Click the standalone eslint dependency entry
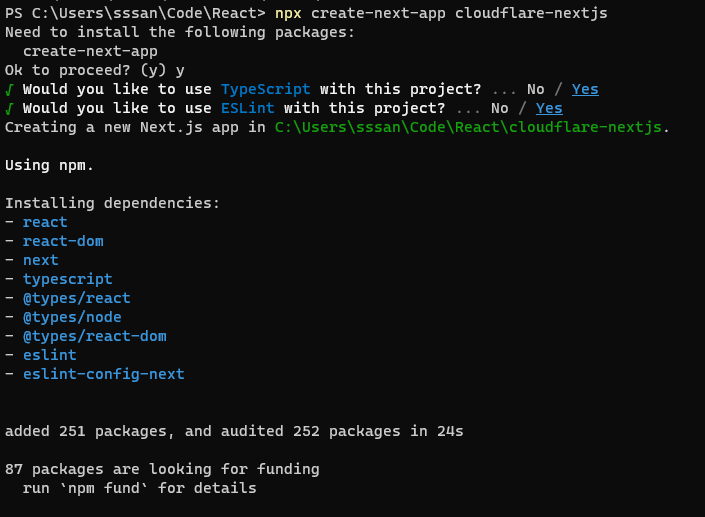705x517 pixels. [49, 355]
